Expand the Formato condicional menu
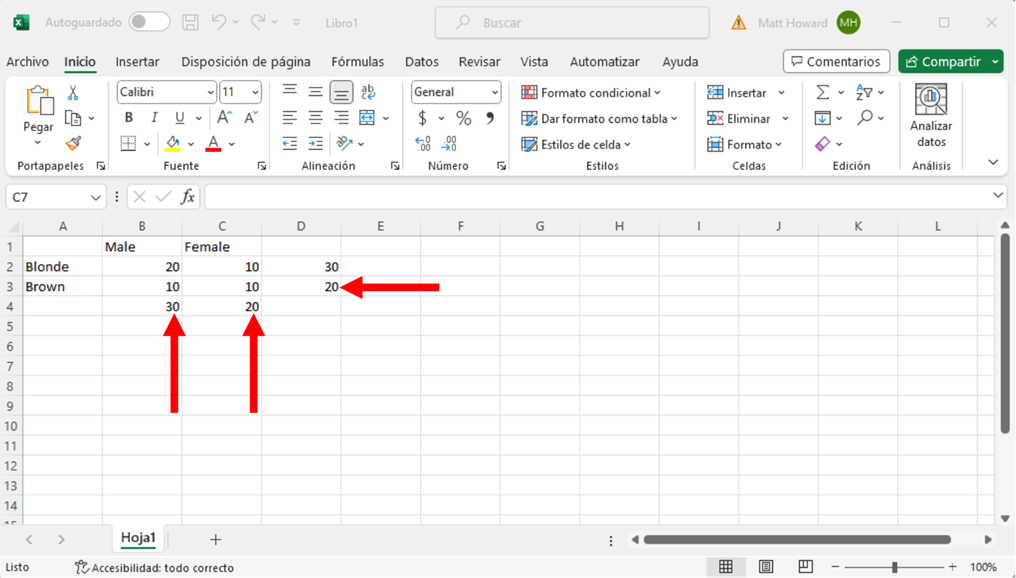 [x=591, y=93]
